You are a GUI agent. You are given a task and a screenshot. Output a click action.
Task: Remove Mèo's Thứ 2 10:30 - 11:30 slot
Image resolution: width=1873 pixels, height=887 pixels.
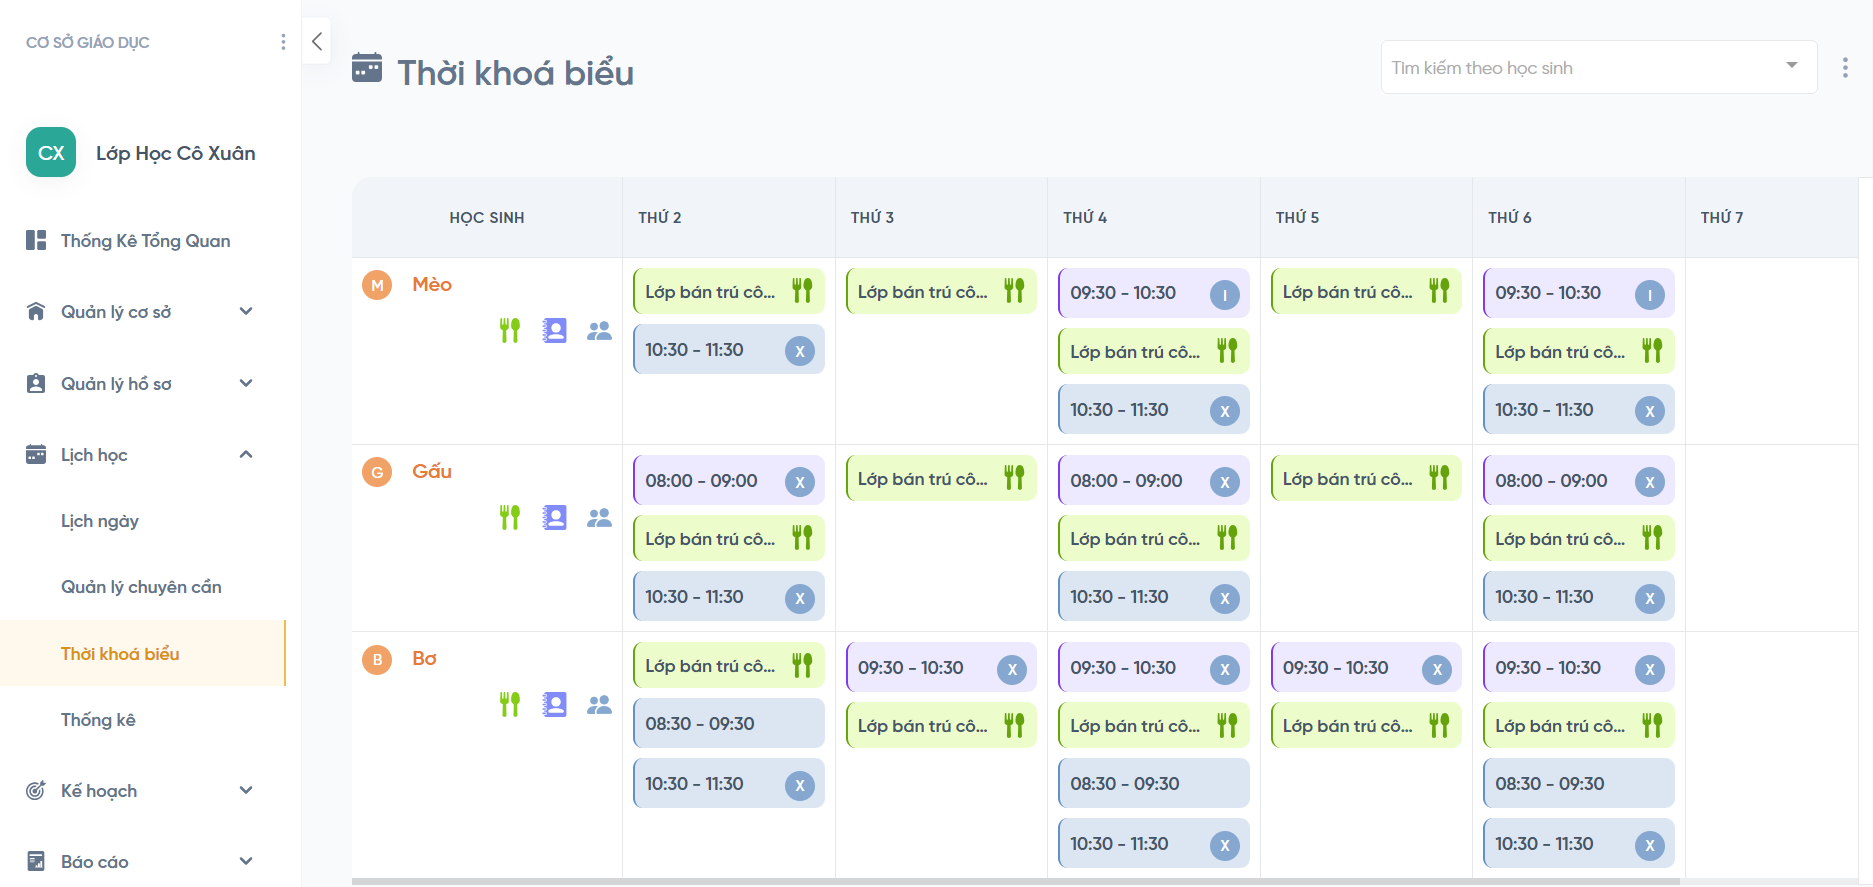(x=799, y=351)
